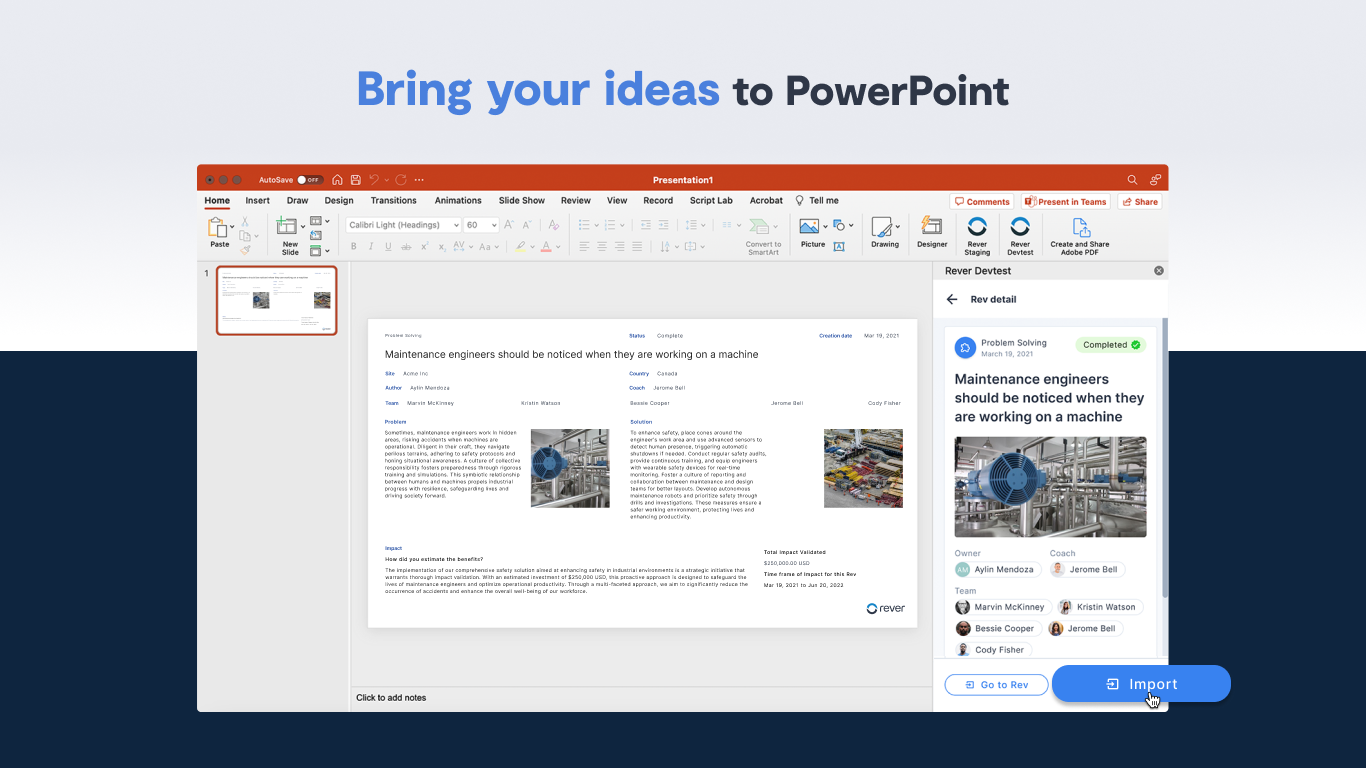The width and height of the screenshot is (1366, 768).
Task: Justify the paragraph text
Action: pos(638,246)
